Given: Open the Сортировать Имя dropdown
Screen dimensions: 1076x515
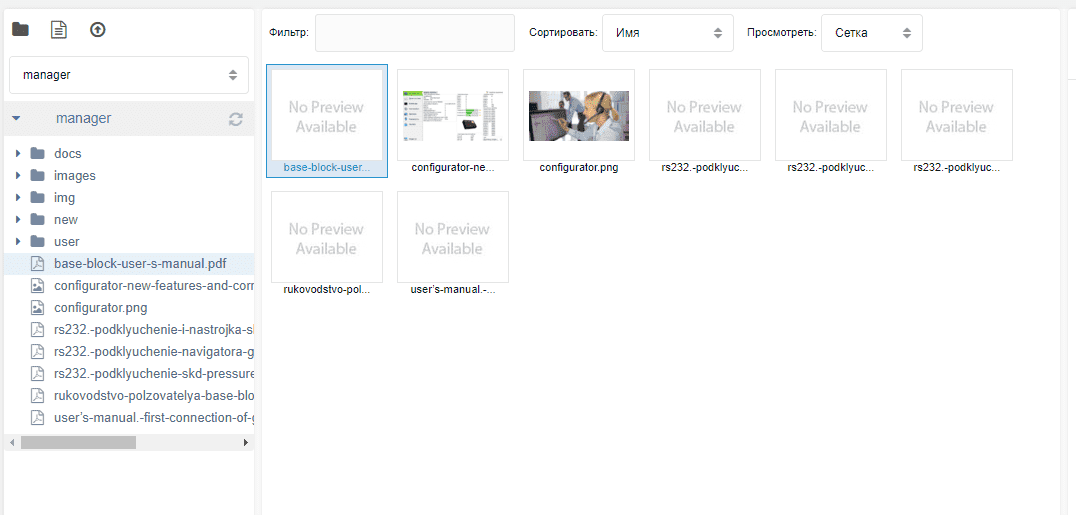Looking at the screenshot, I should click(x=668, y=33).
